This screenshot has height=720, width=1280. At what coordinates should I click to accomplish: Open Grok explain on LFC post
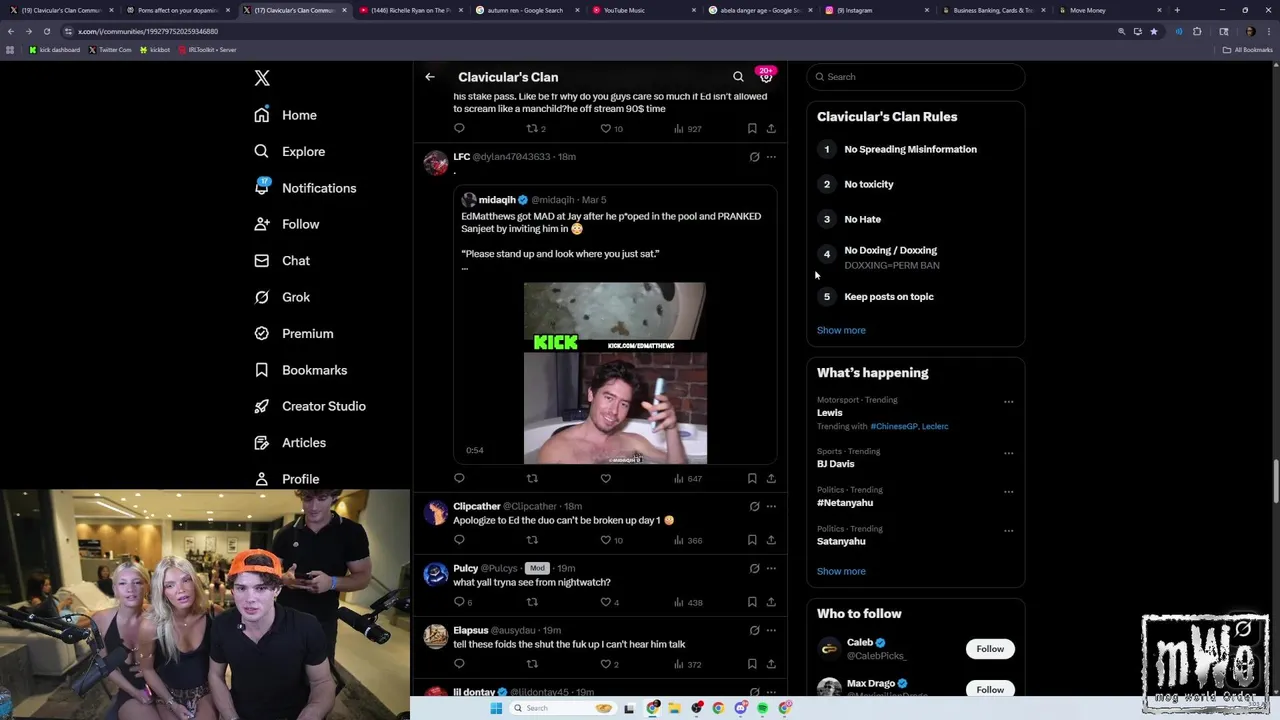(x=754, y=157)
